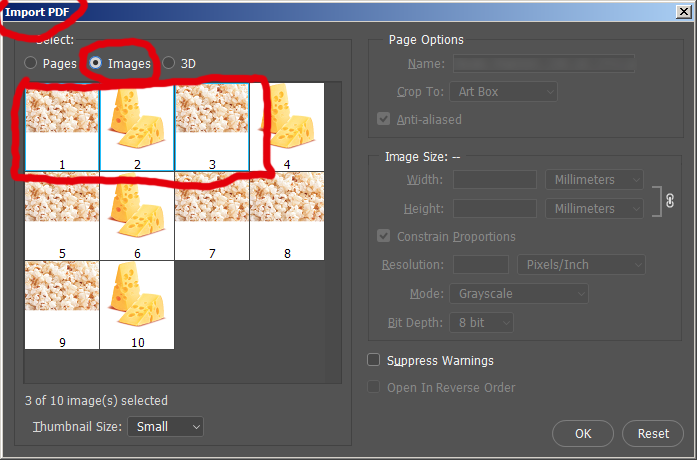Select the Images radio button
Image resolution: width=697 pixels, height=460 pixels.
96,63
